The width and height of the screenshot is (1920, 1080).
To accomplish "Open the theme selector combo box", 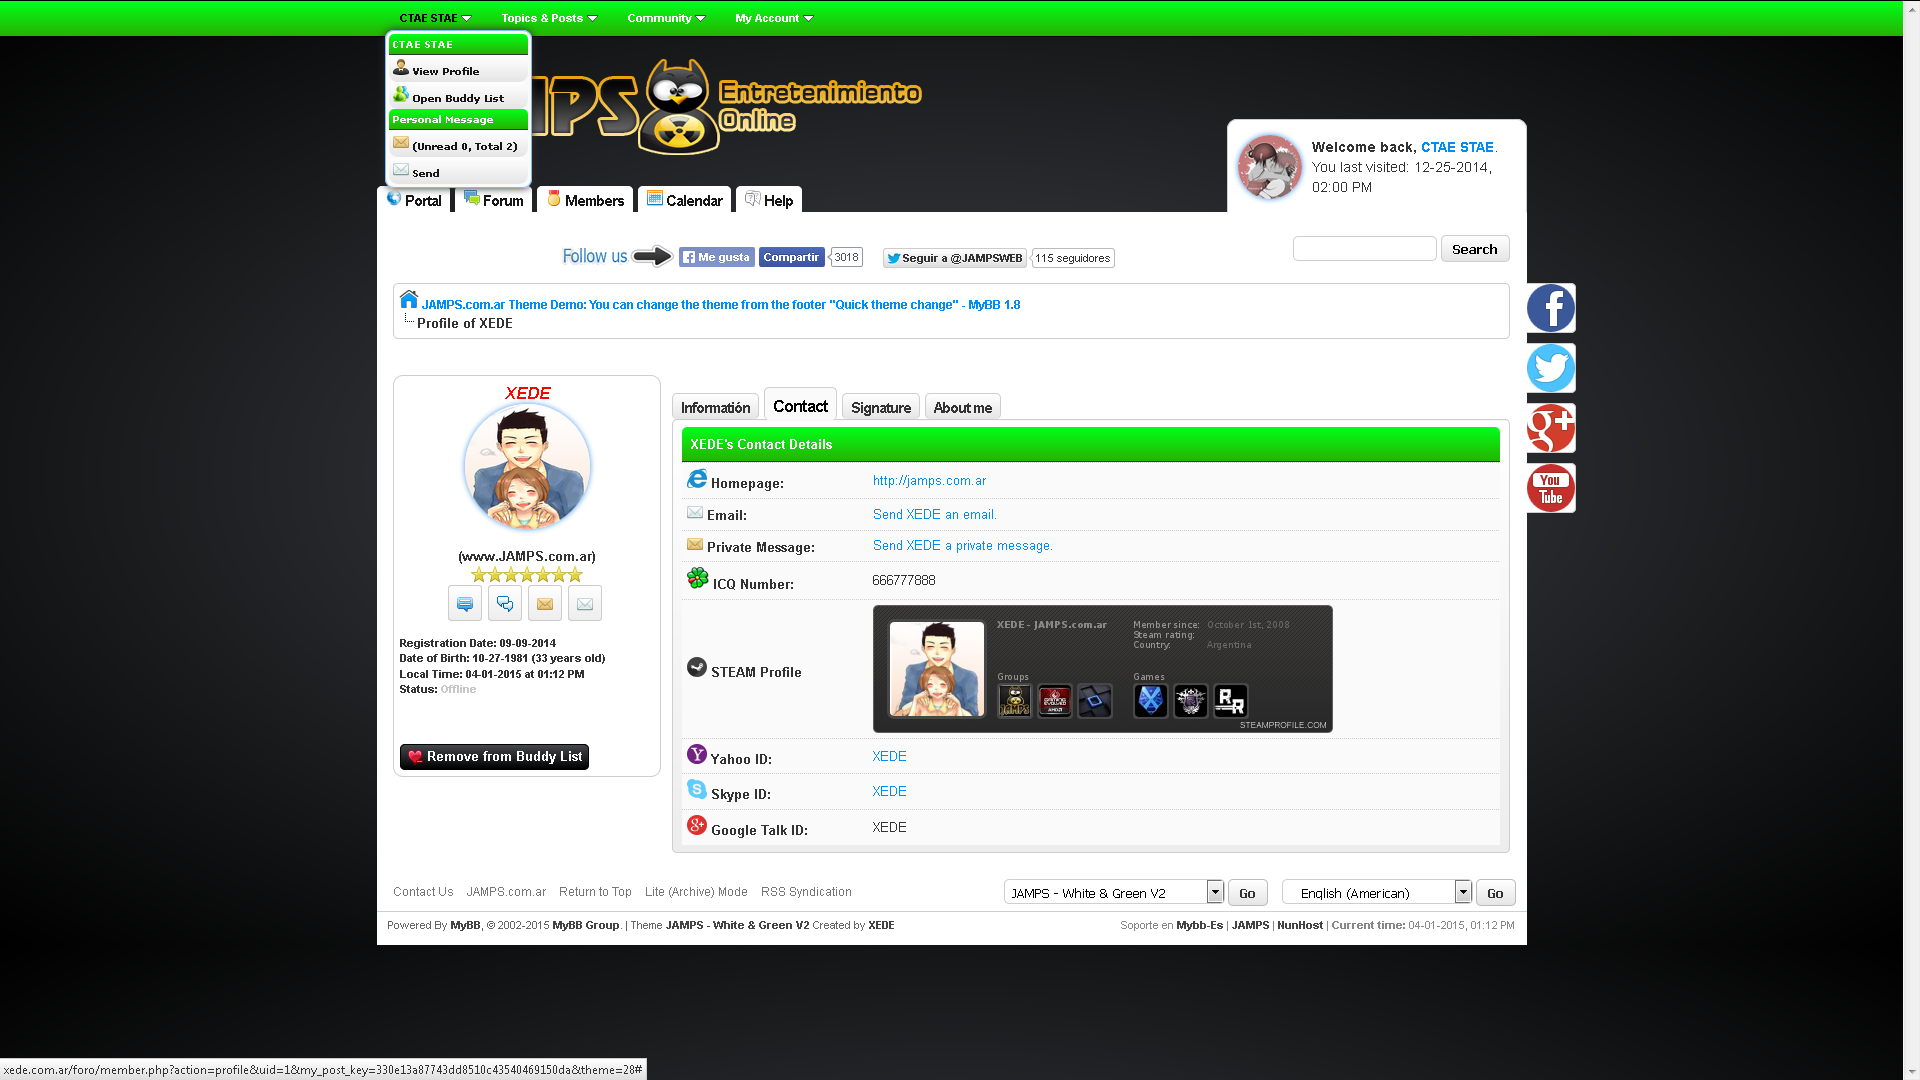I will 1113,892.
